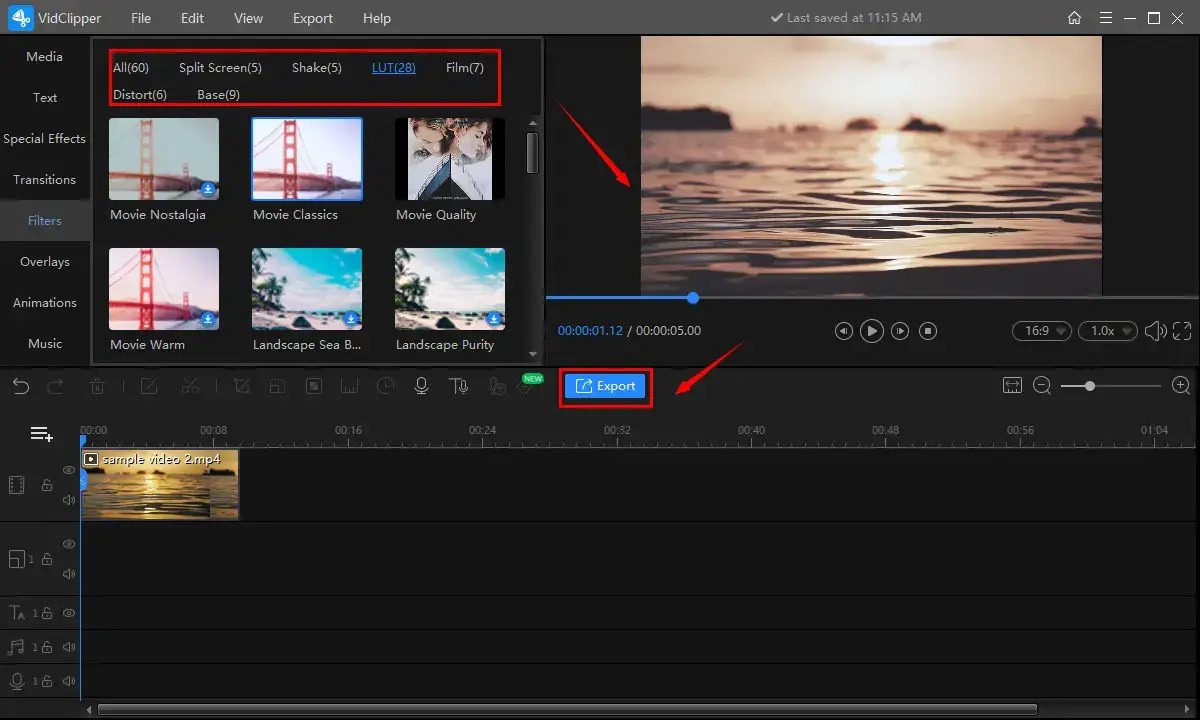Viewport: 1200px width, 720px height.
Task: Click the blue Export button
Action: 605,385
